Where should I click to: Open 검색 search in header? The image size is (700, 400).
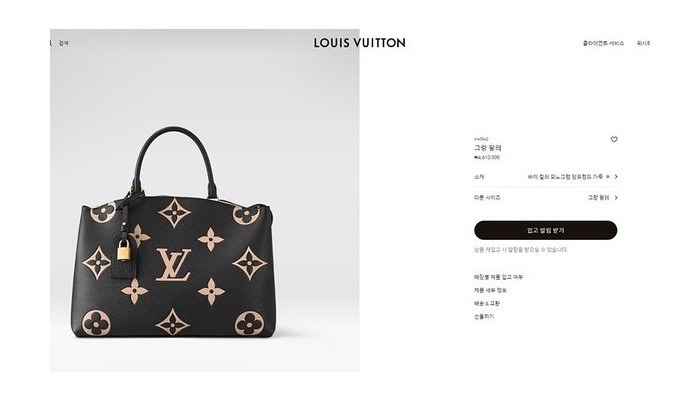(x=63, y=43)
